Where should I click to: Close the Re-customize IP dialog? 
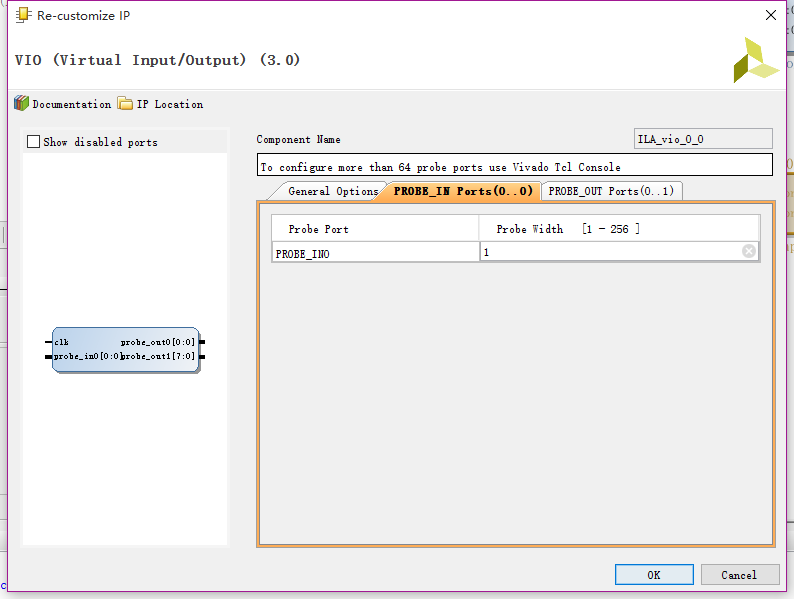(771, 15)
